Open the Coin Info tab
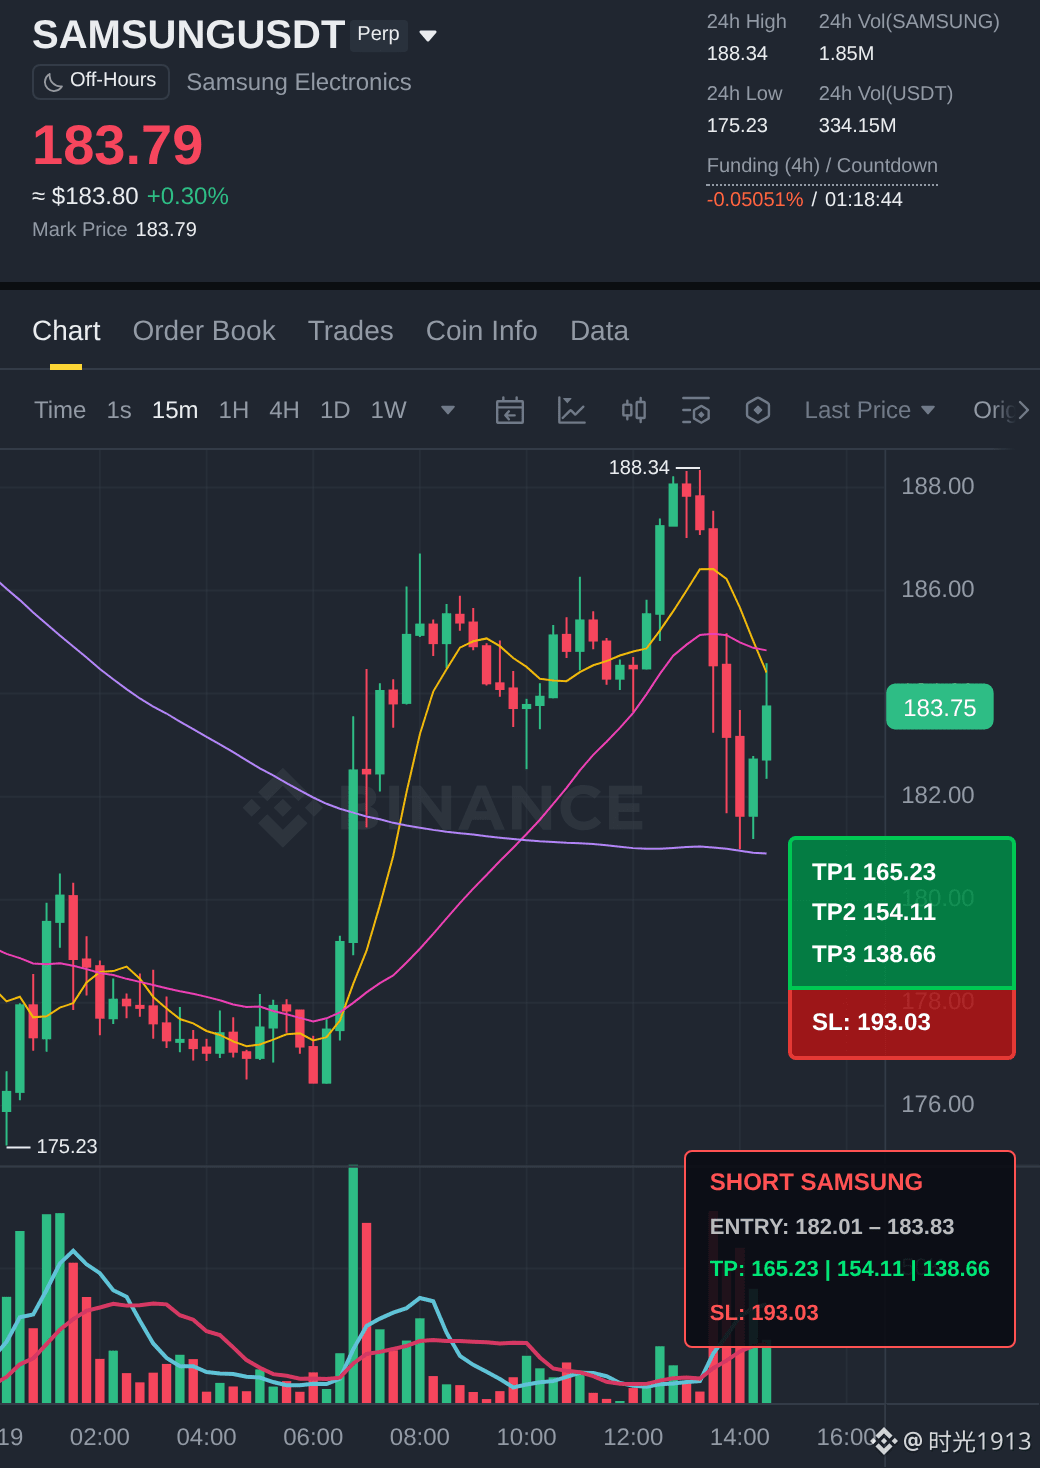This screenshot has width=1040, height=1468. tap(482, 331)
